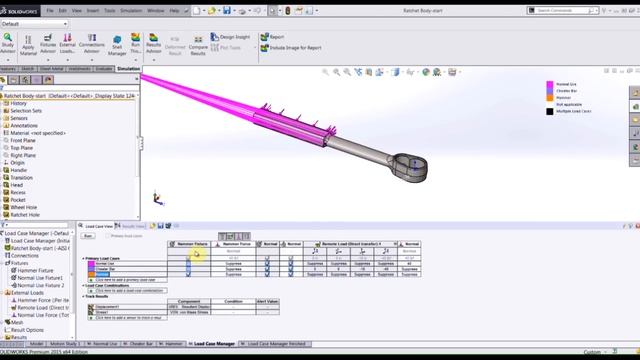Click here to add a load case combination
The height and width of the screenshot is (360, 640).
(128, 291)
